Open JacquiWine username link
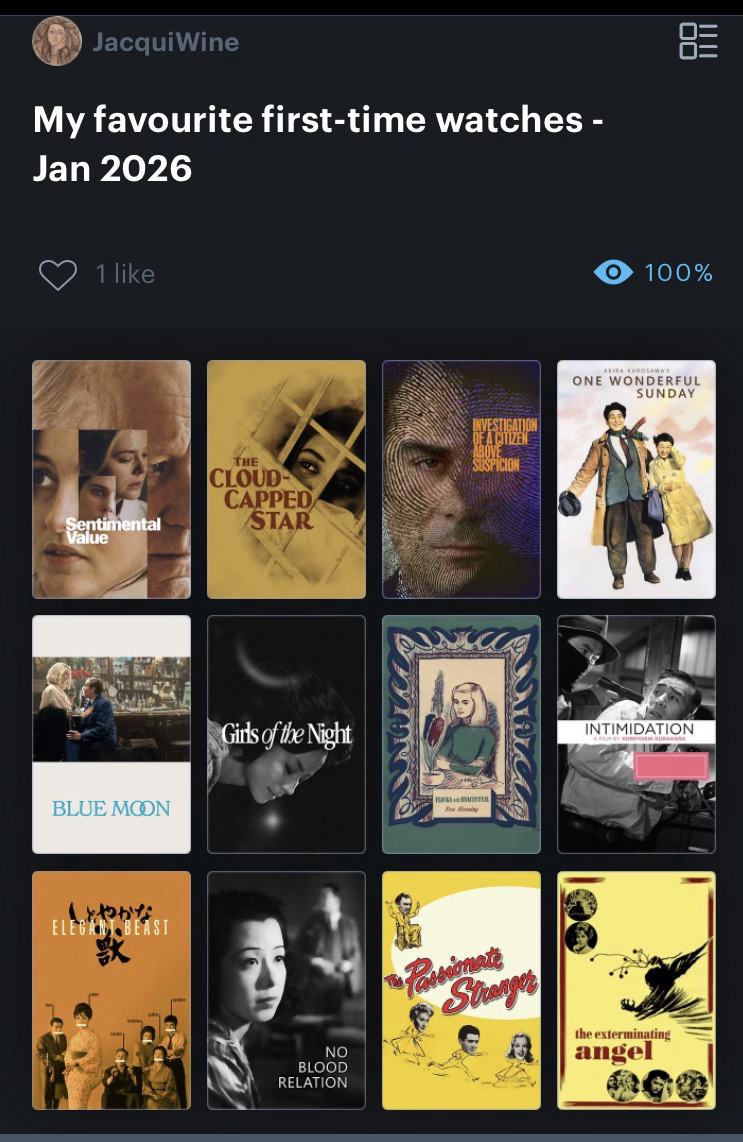The height and width of the screenshot is (1142, 743). click(165, 42)
